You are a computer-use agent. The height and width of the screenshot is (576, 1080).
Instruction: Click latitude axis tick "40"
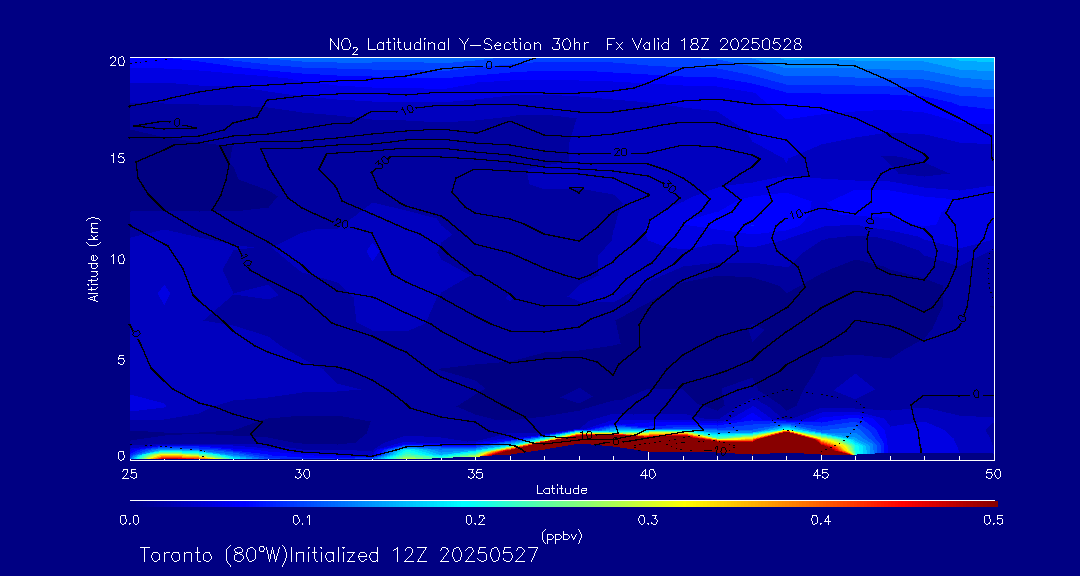point(648,473)
